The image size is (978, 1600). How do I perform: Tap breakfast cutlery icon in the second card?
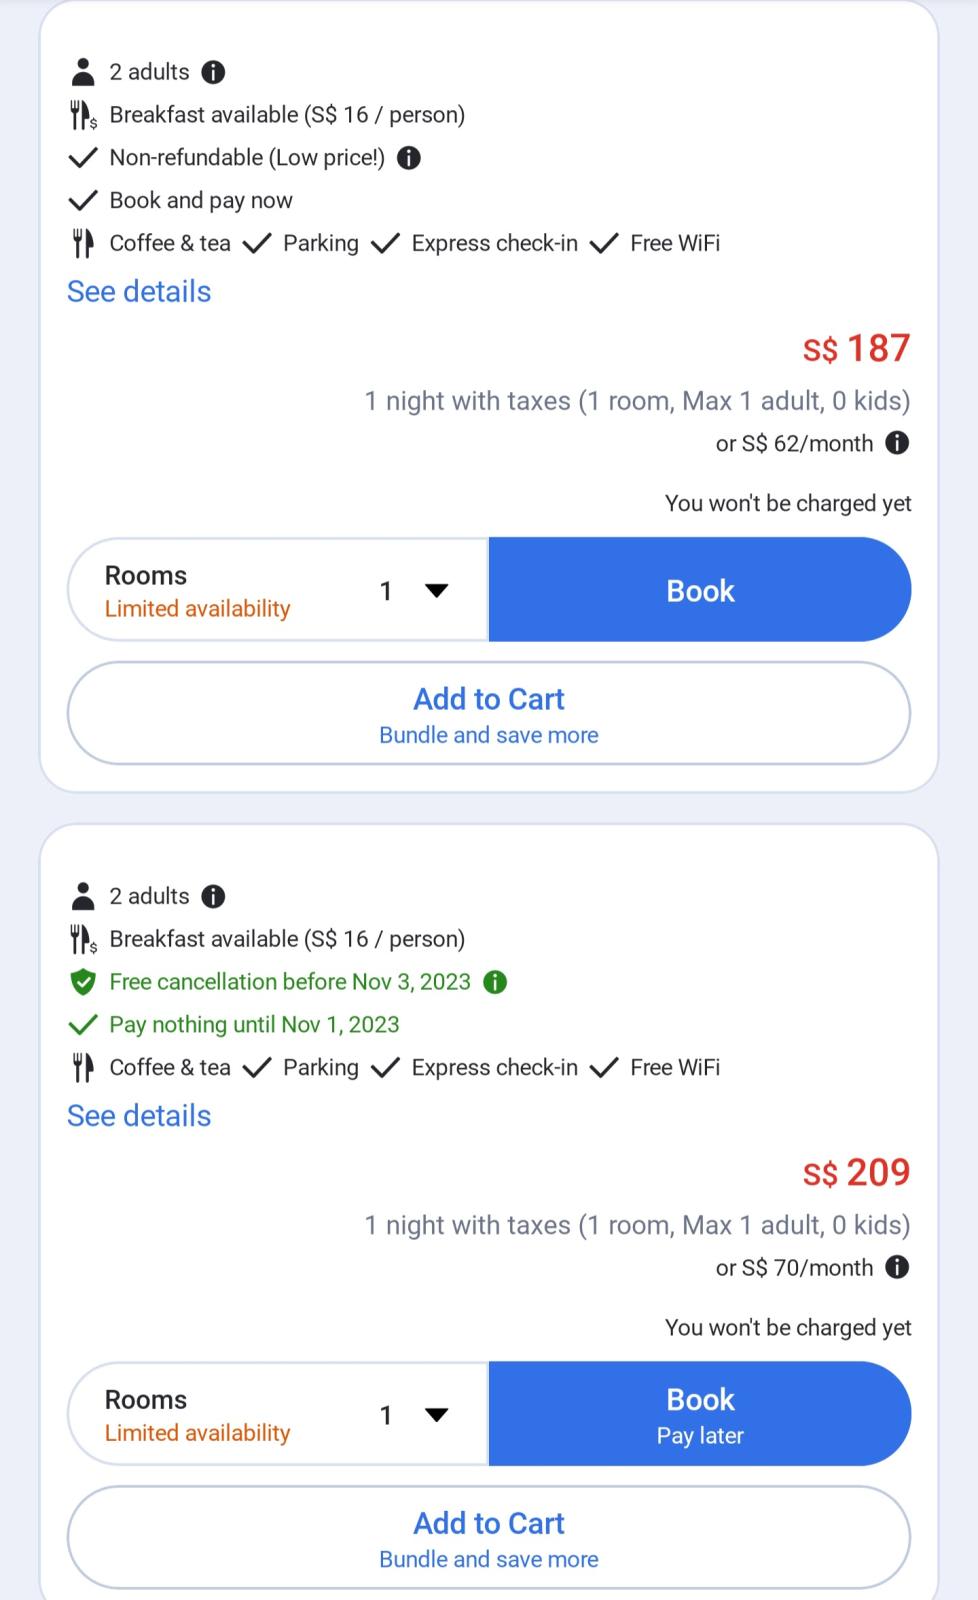(83, 939)
